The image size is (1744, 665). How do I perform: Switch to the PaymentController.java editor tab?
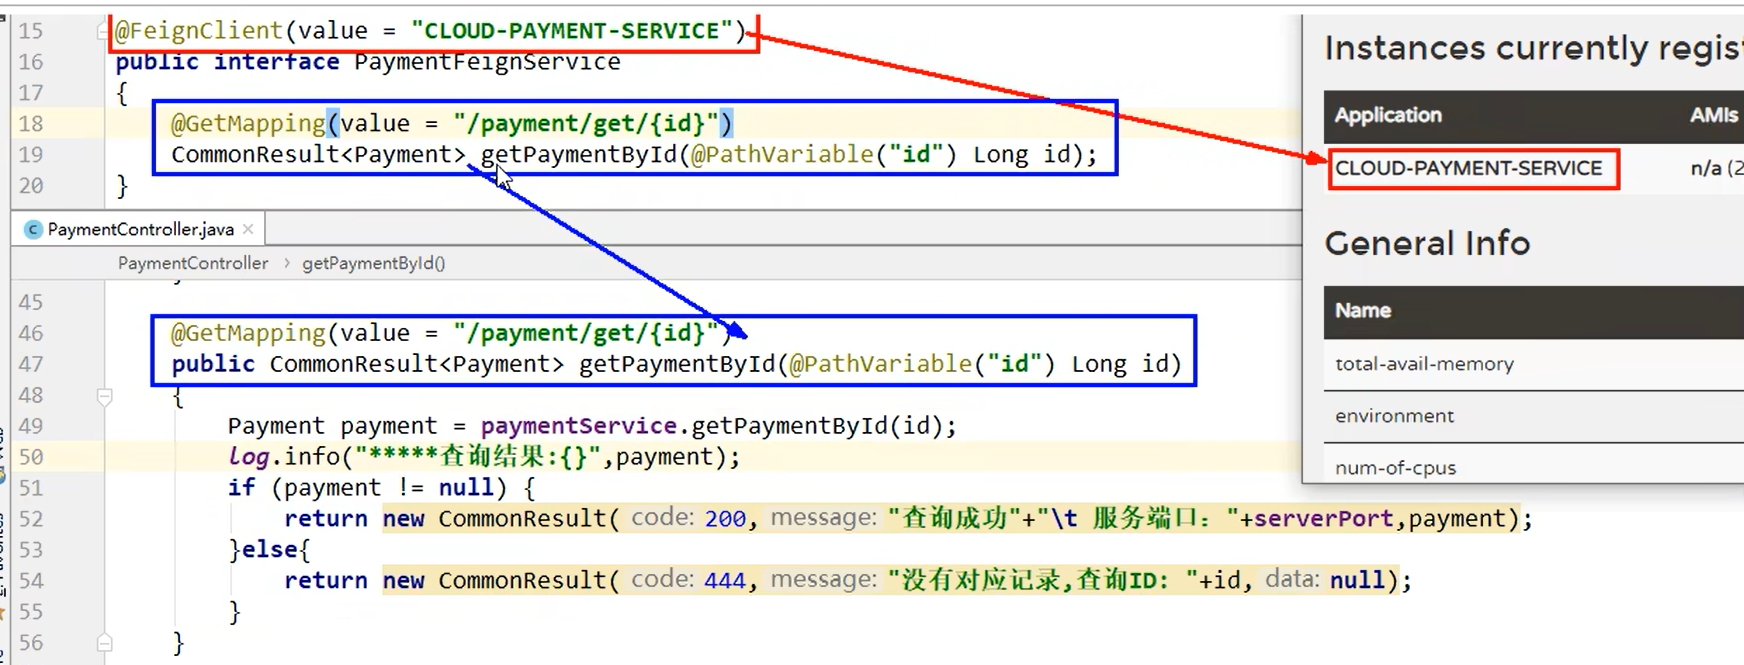[x=140, y=230]
